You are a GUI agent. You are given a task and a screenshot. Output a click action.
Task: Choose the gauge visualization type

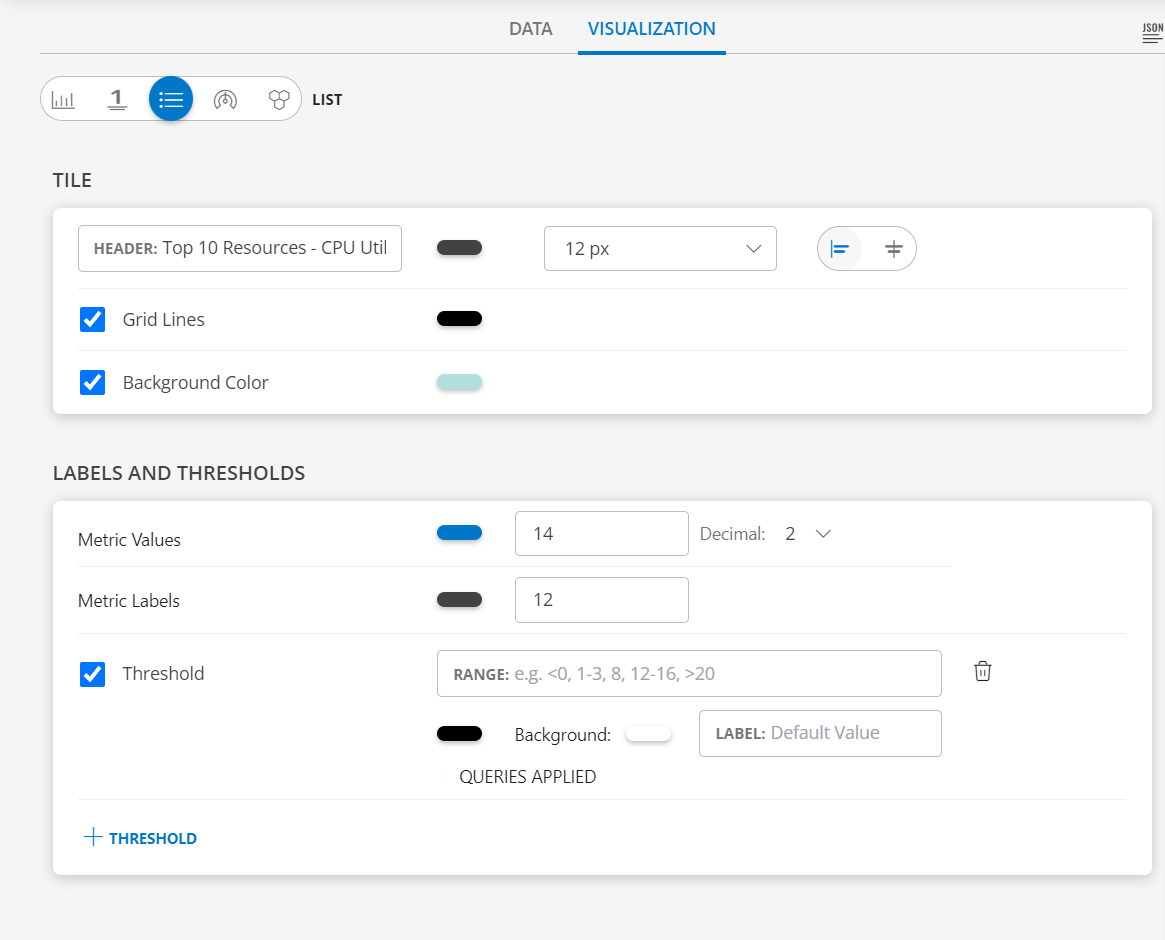point(225,99)
